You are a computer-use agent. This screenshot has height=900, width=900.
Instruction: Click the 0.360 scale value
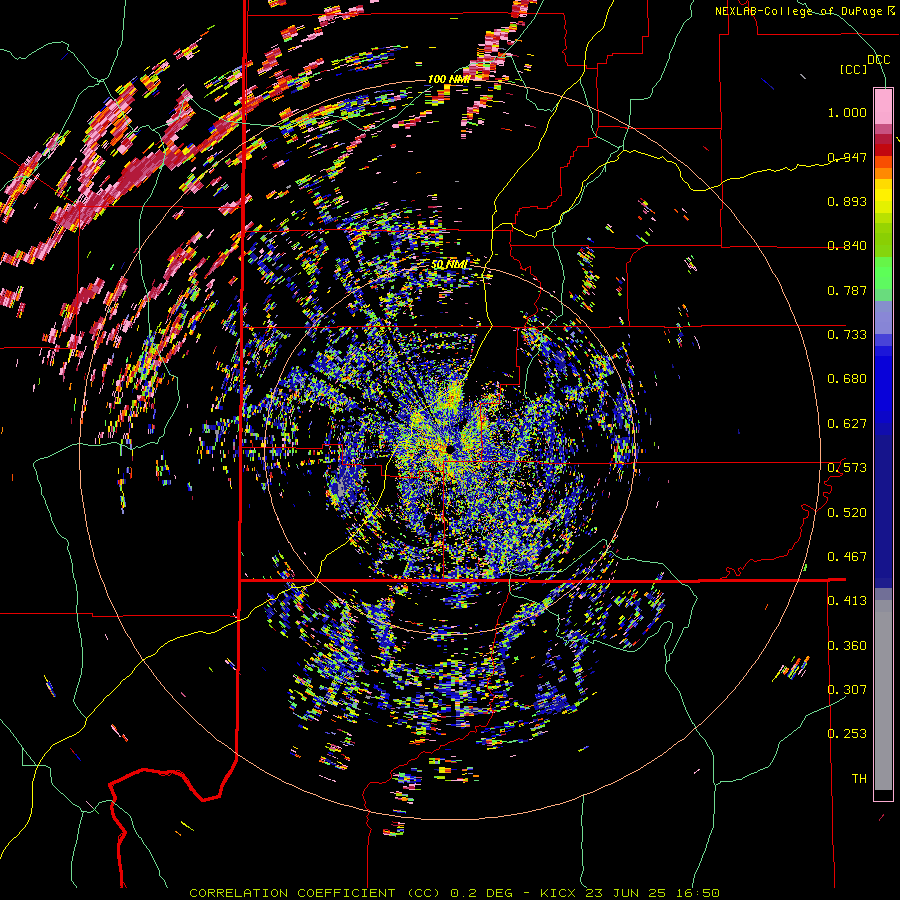click(847, 645)
